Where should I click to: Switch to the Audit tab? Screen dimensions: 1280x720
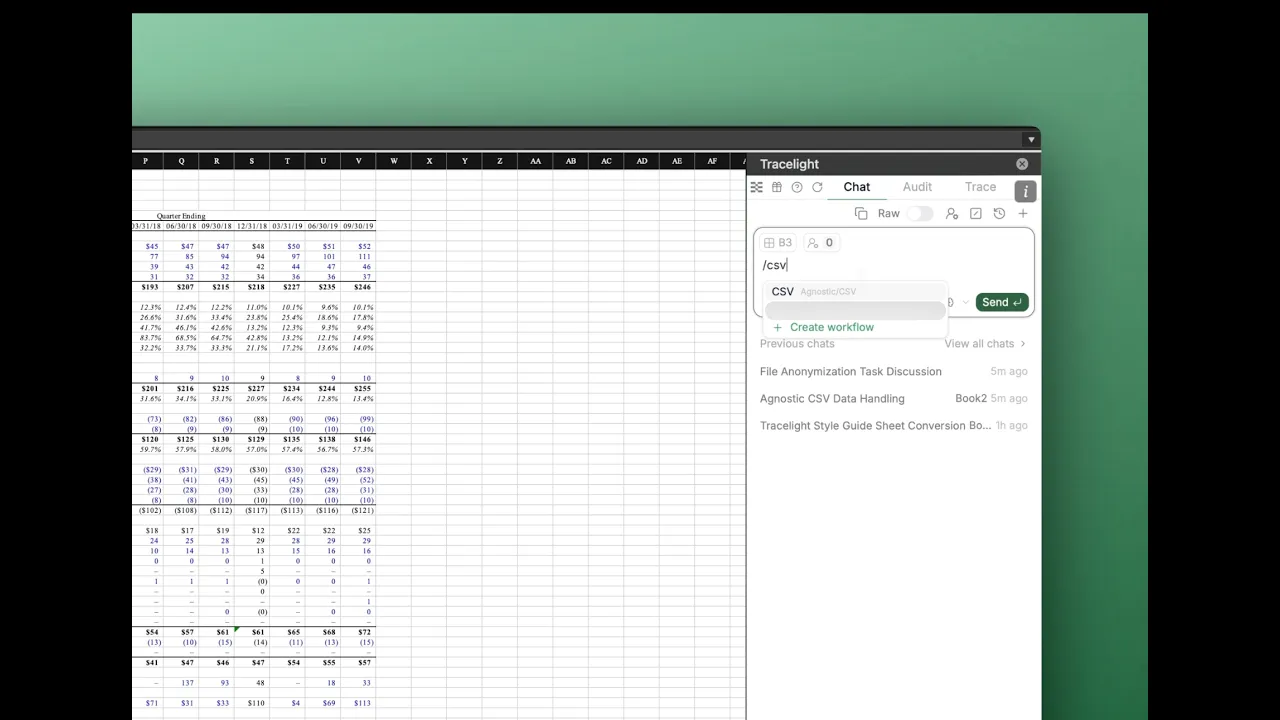point(917,187)
